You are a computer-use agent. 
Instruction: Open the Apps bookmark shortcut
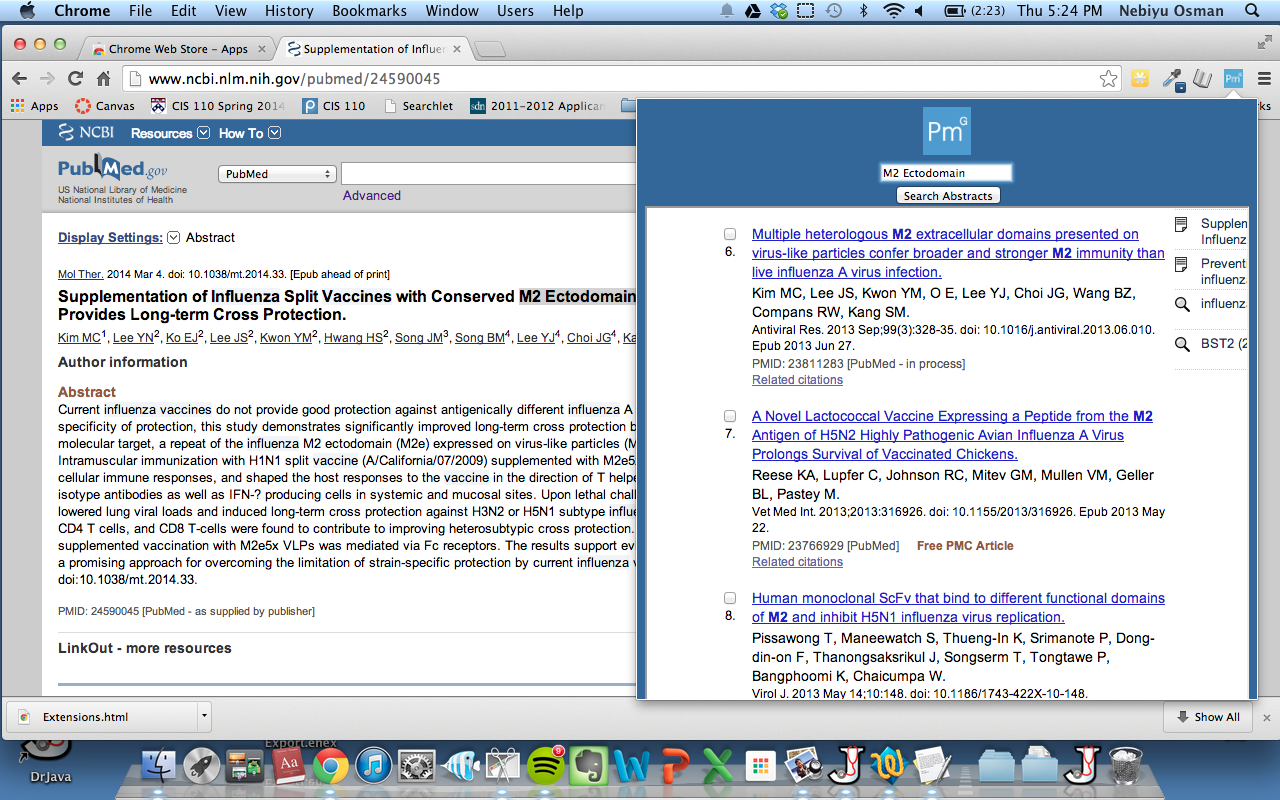pos(34,105)
